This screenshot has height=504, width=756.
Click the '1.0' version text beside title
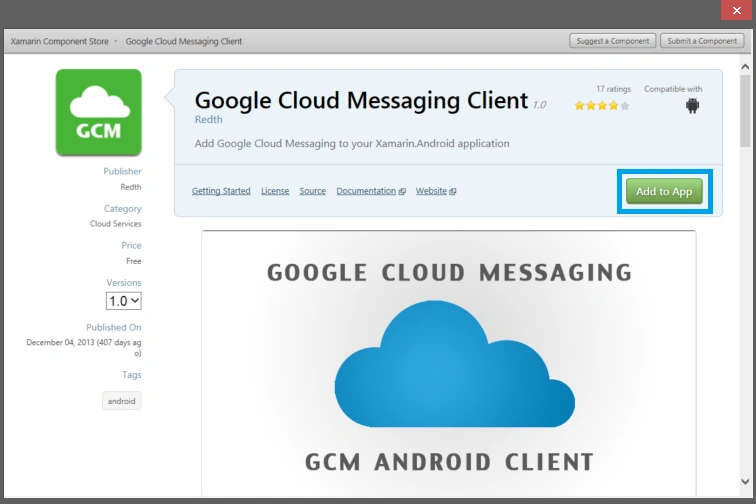tap(540, 105)
